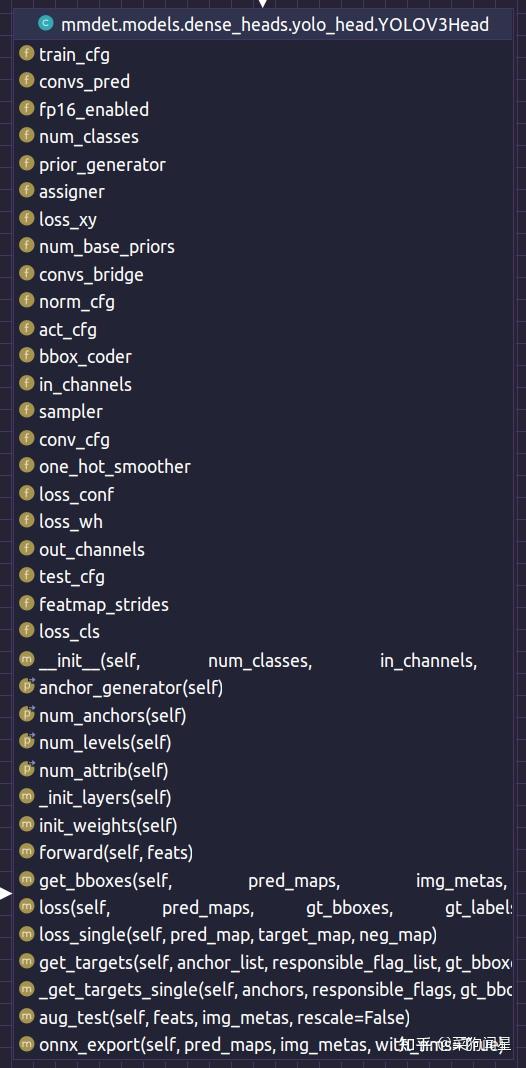Click the class icon beside YOLOV3Head title
The width and height of the screenshot is (526, 1068).
click(46, 25)
